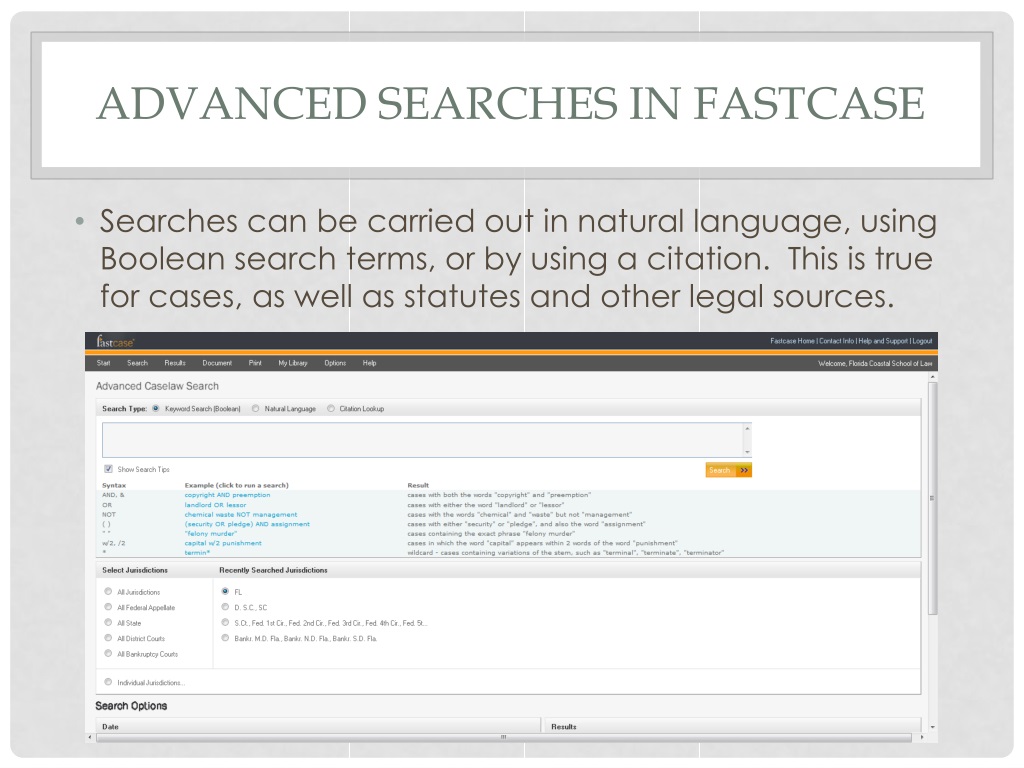
Task: Open My Library menu
Action: (x=293, y=363)
